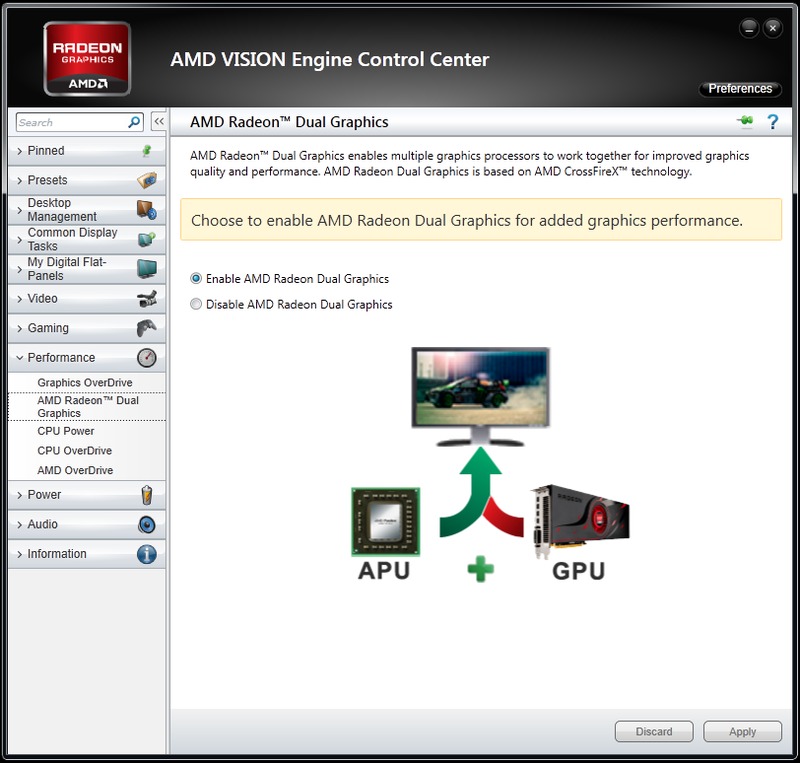The width and height of the screenshot is (800, 763).
Task: Expand the Video section
Action: [87, 299]
